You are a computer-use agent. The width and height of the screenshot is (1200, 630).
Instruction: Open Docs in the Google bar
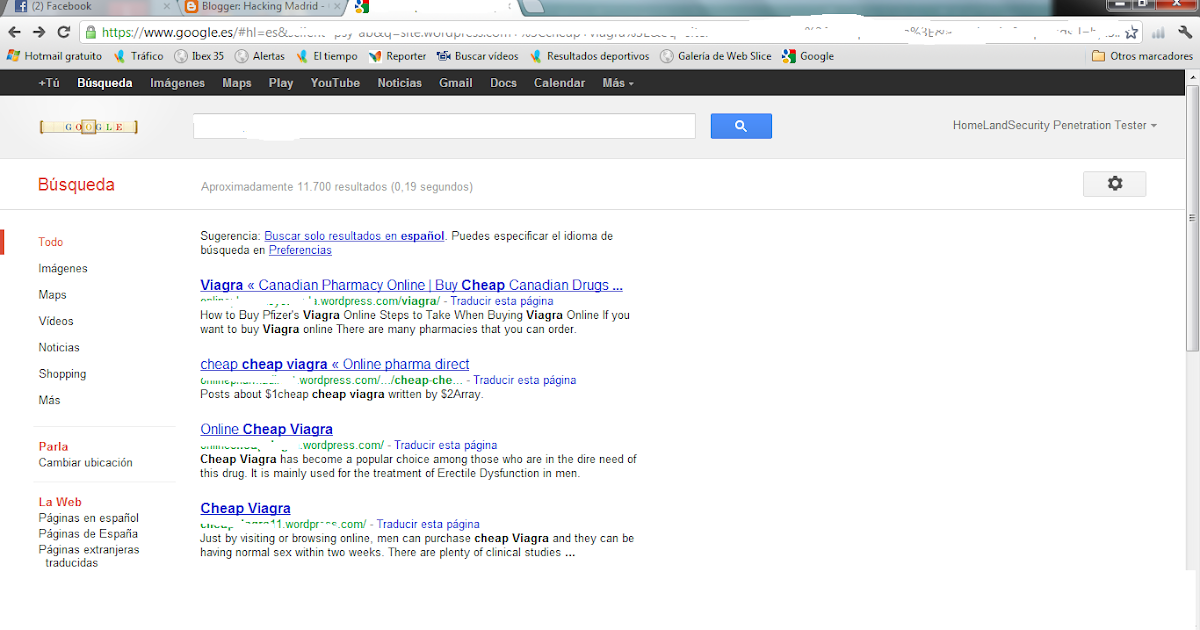click(503, 83)
